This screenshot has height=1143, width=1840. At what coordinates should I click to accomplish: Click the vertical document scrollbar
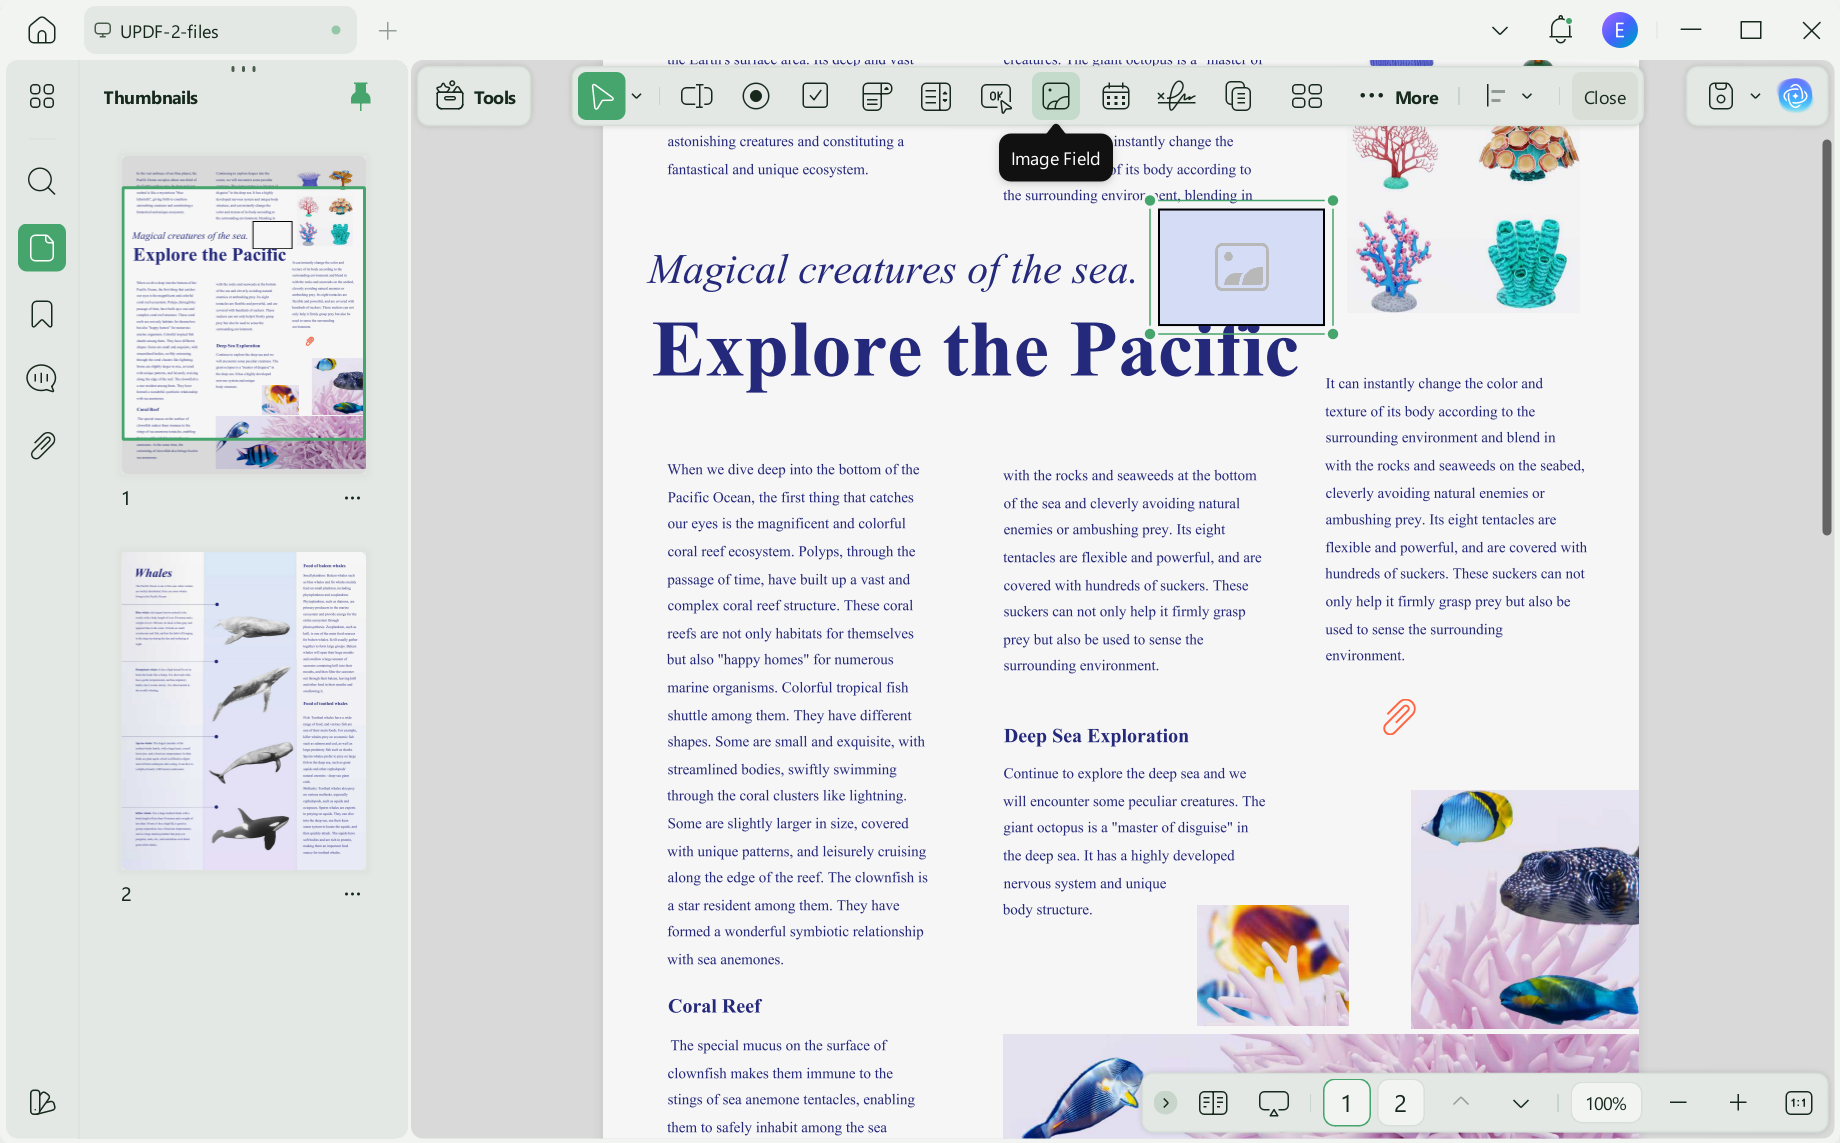pyautogui.click(x=1826, y=338)
